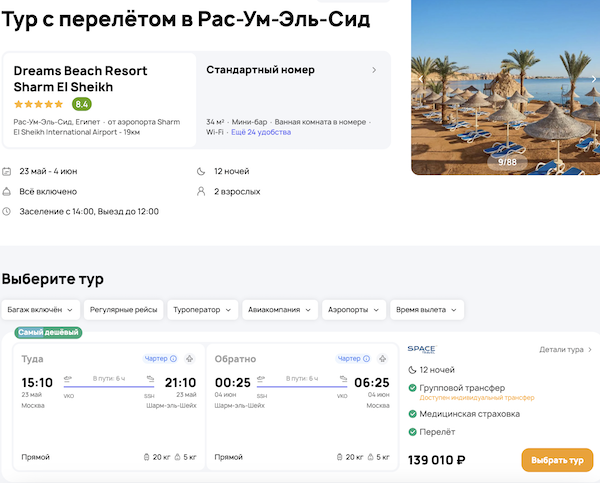600x483 pixels.
Task: Click the info icon beside outbound Чартер label
Action: (173, 358)
